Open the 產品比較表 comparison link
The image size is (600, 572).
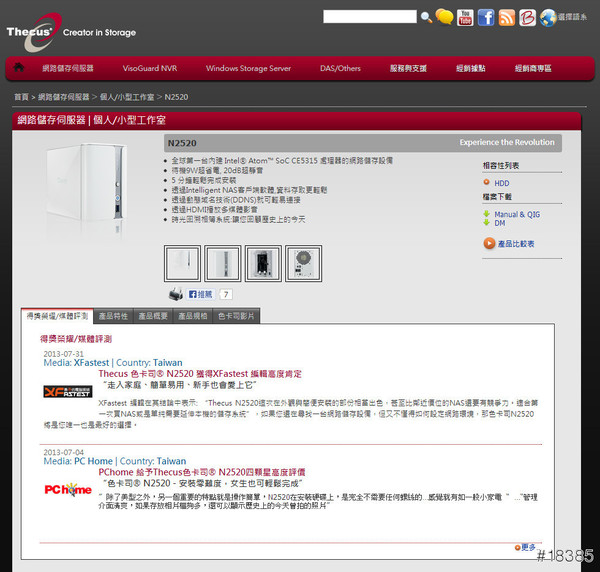pos(516,244)
